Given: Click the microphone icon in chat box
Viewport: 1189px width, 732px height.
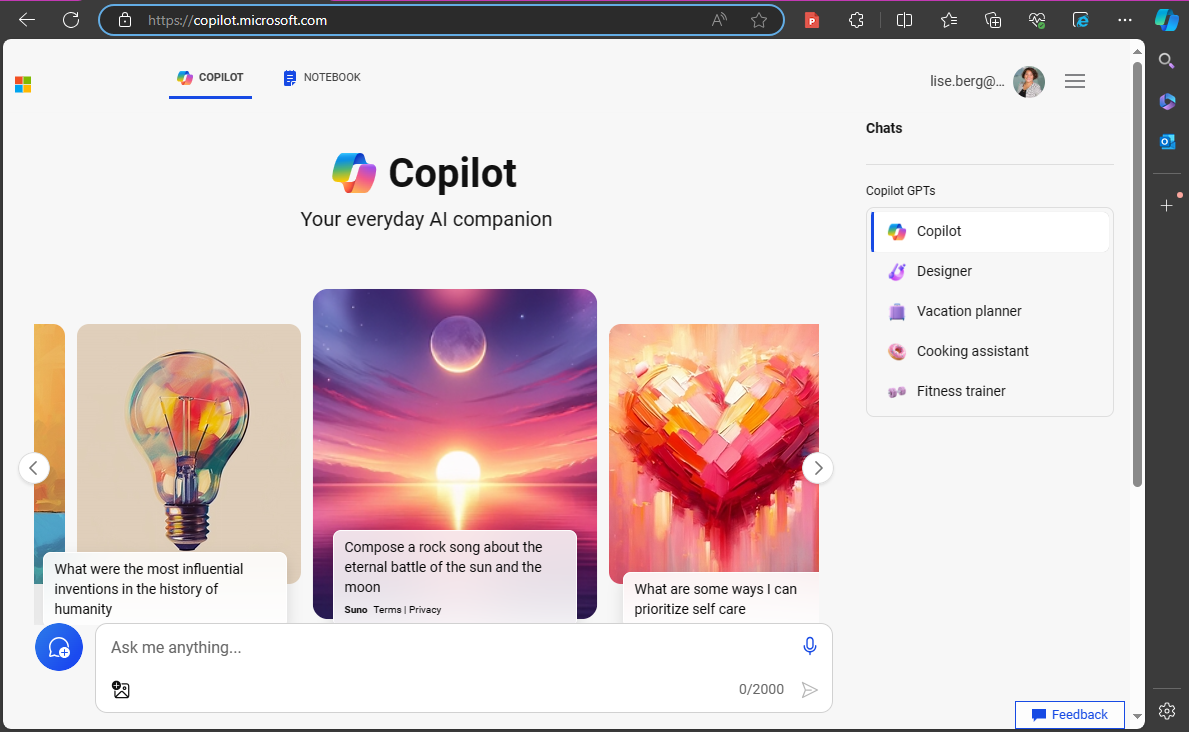Looking at the screenshot, I should (810, 646).
